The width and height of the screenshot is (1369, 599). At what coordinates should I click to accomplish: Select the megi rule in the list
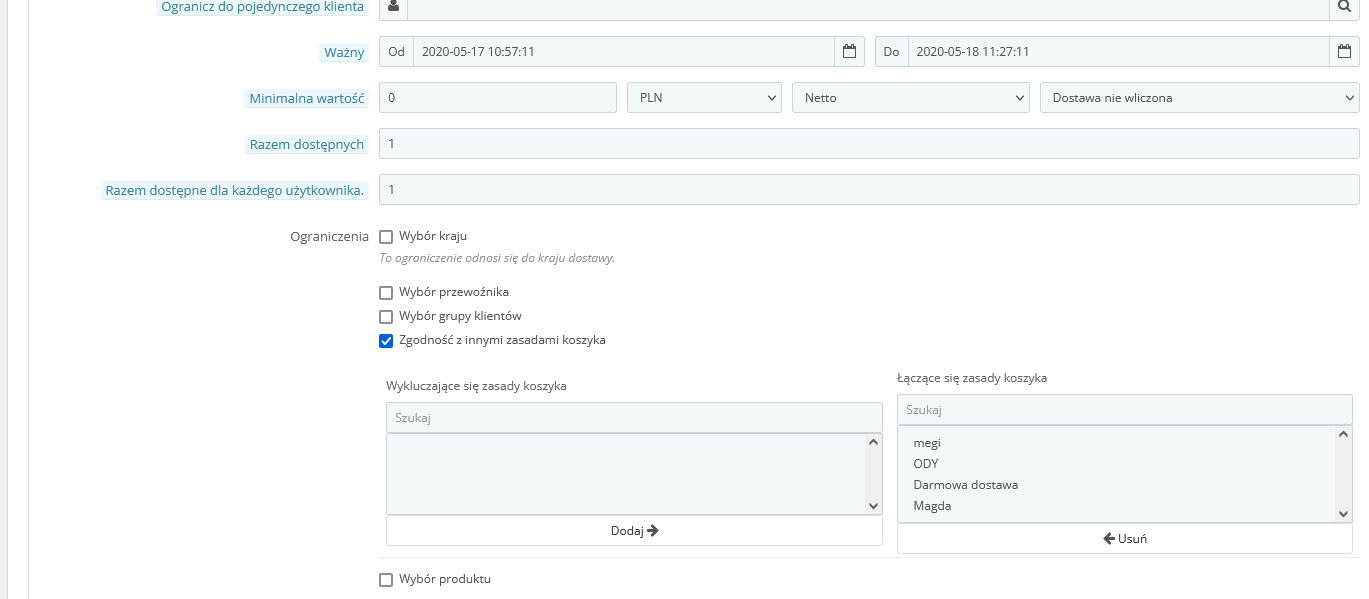click(x=927, y=443)
